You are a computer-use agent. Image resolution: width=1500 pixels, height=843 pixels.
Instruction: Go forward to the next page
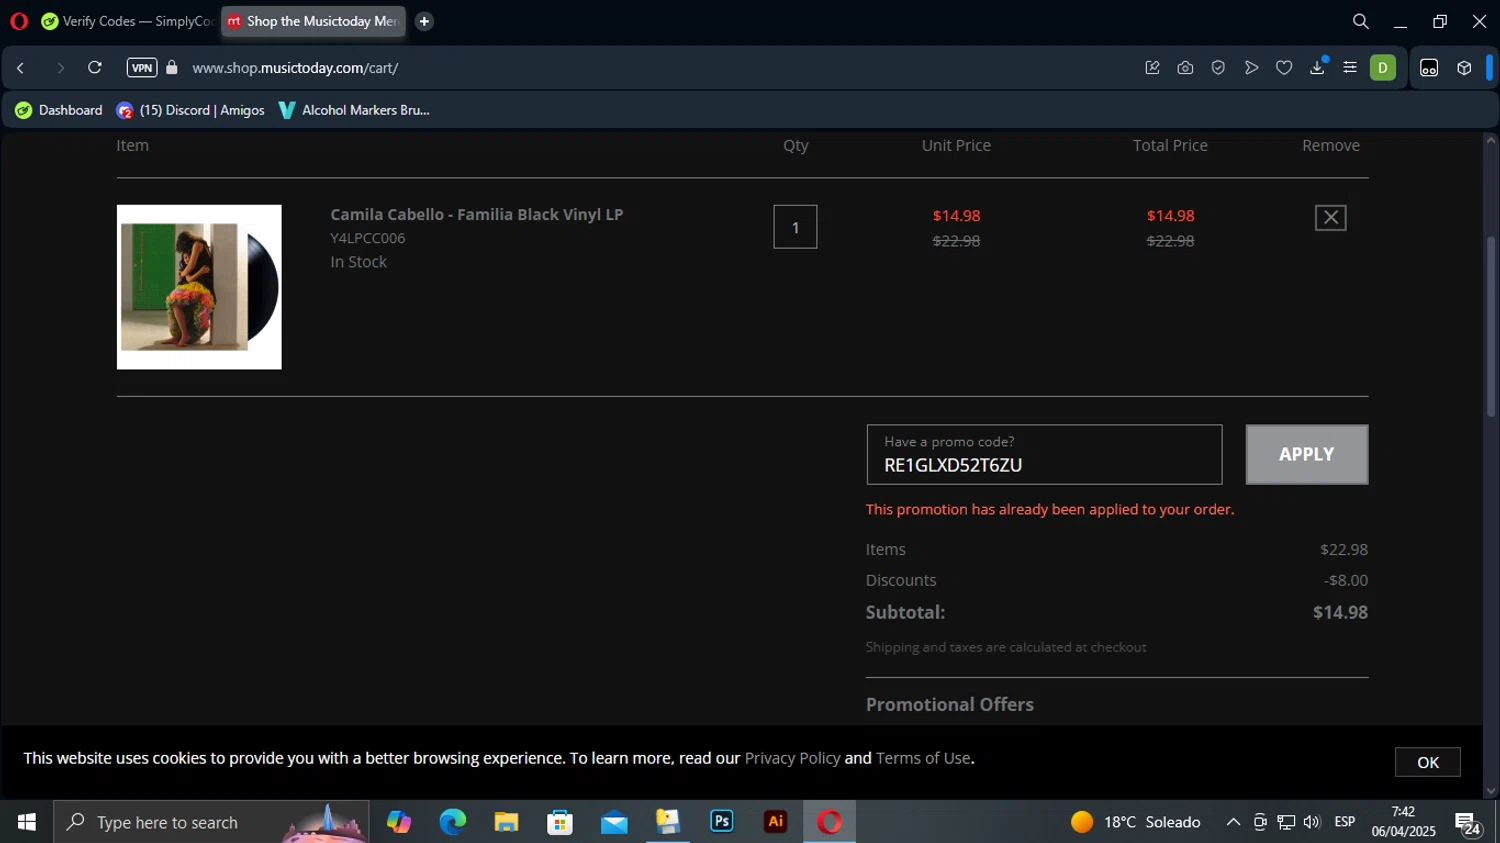(60, 68)
